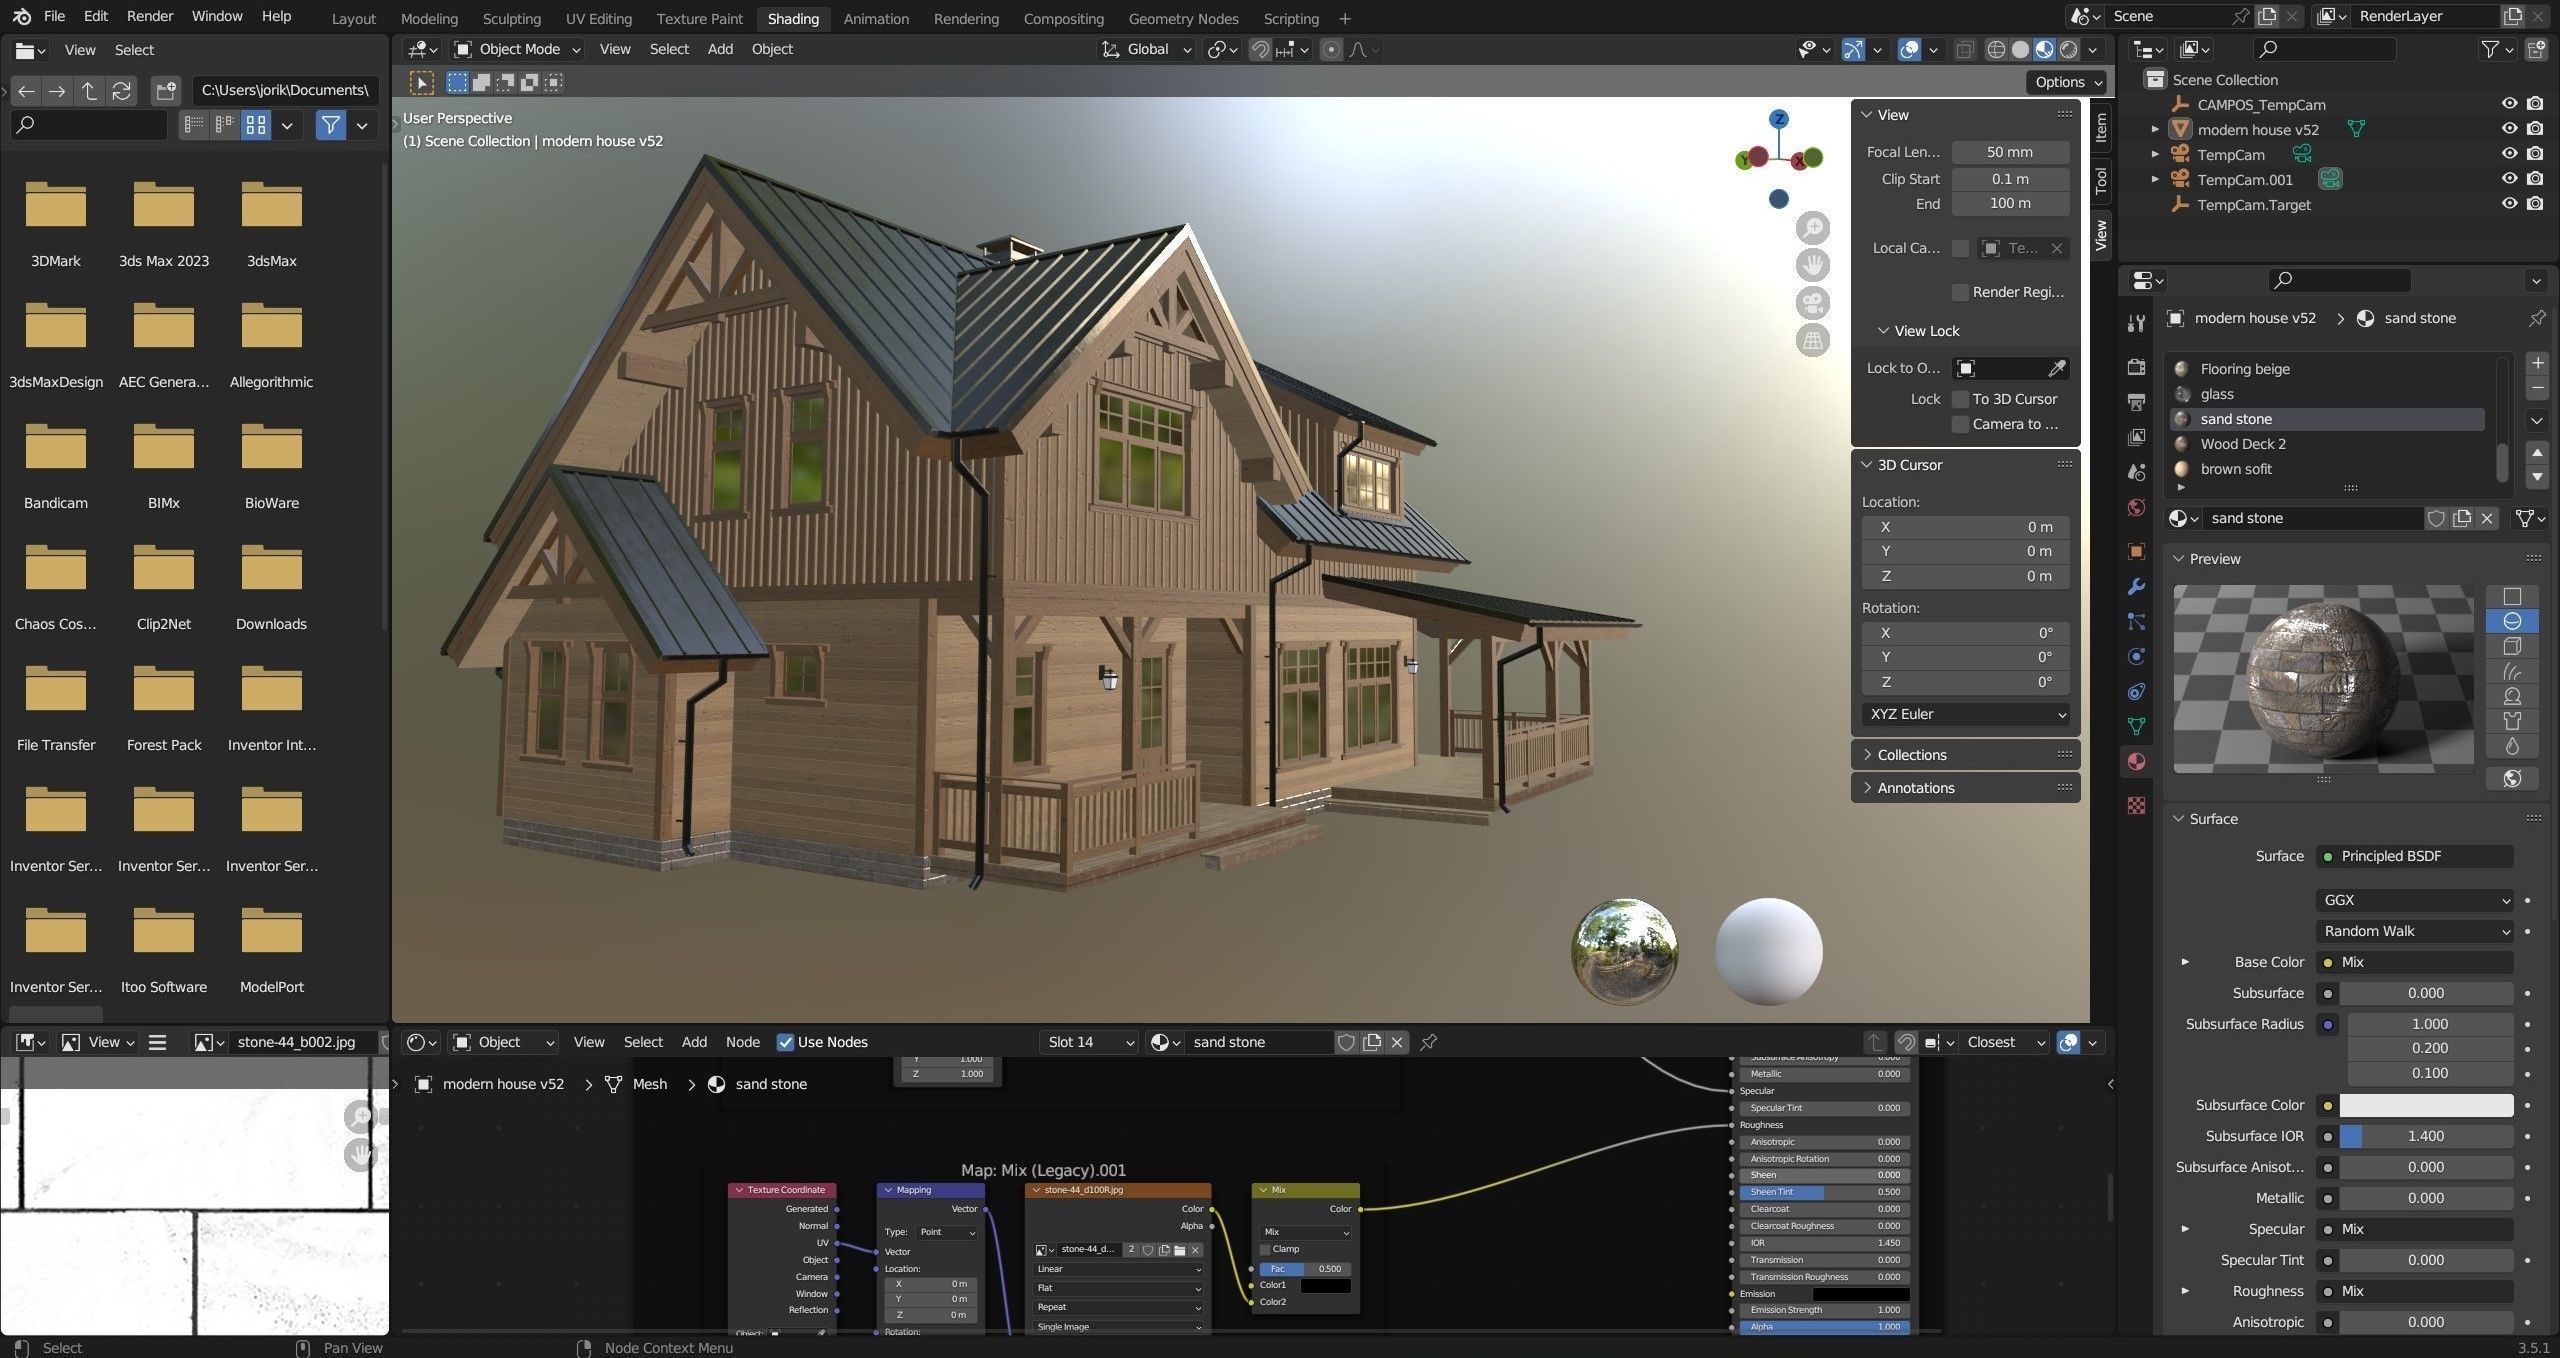Activate the viewport pan hand gizmo
Image resolution: width=2560 pixels, height=1358 pixels.
point(1812,265)
